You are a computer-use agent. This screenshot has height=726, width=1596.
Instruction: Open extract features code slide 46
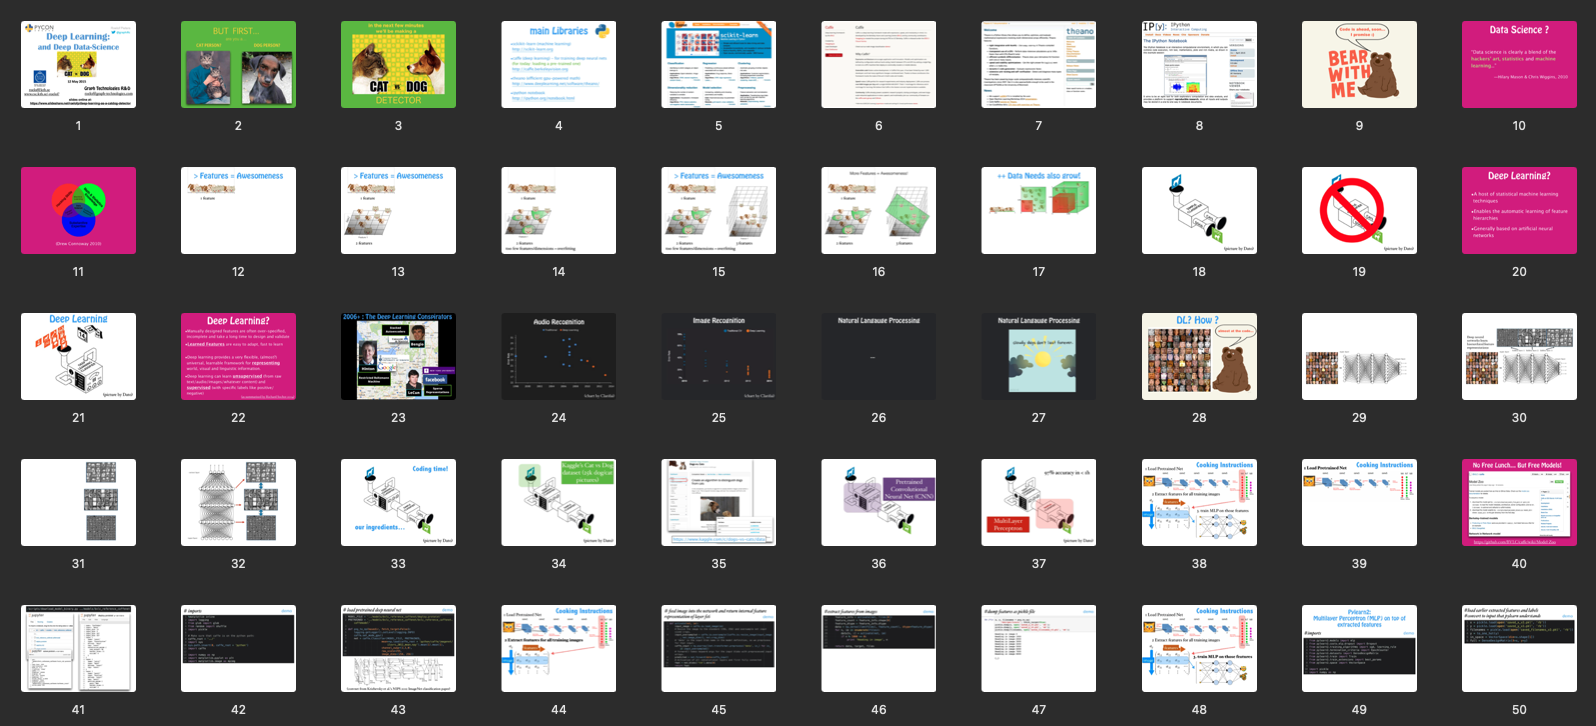878,648
